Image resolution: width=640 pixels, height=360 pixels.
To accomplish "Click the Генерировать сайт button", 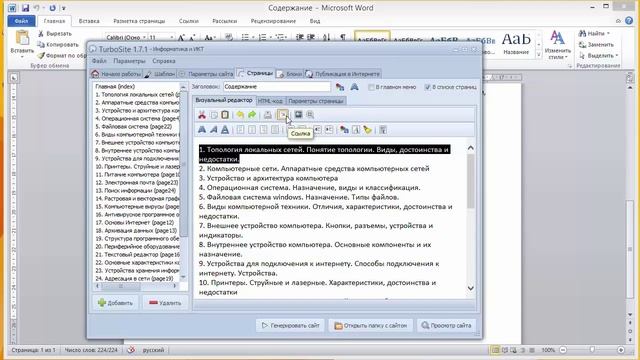I will point(290,325).
